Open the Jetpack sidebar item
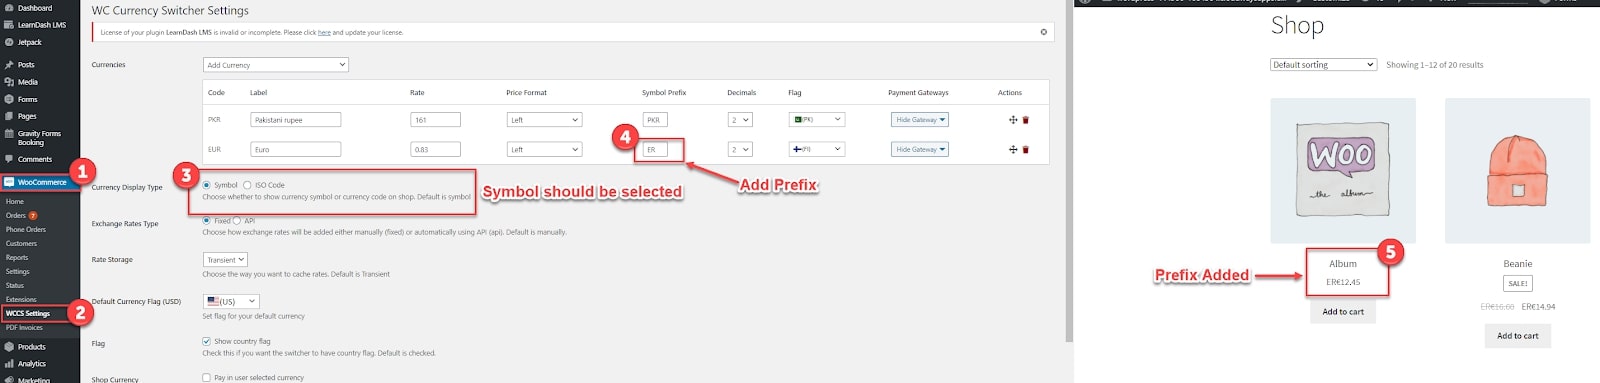Image resolution: width=1600 pixels, height=383 pixels. pyautogui.click(x=29, y=42)
